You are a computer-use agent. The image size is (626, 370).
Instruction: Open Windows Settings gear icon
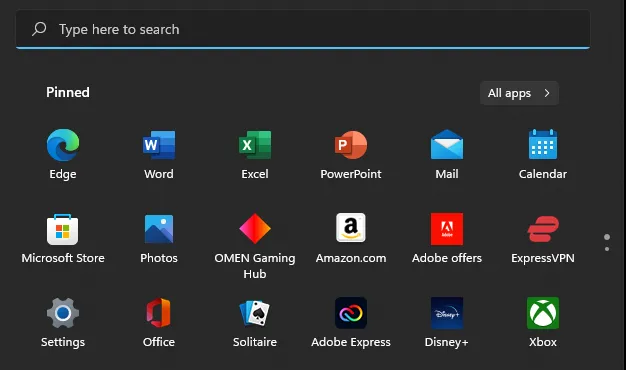[63, 313]
